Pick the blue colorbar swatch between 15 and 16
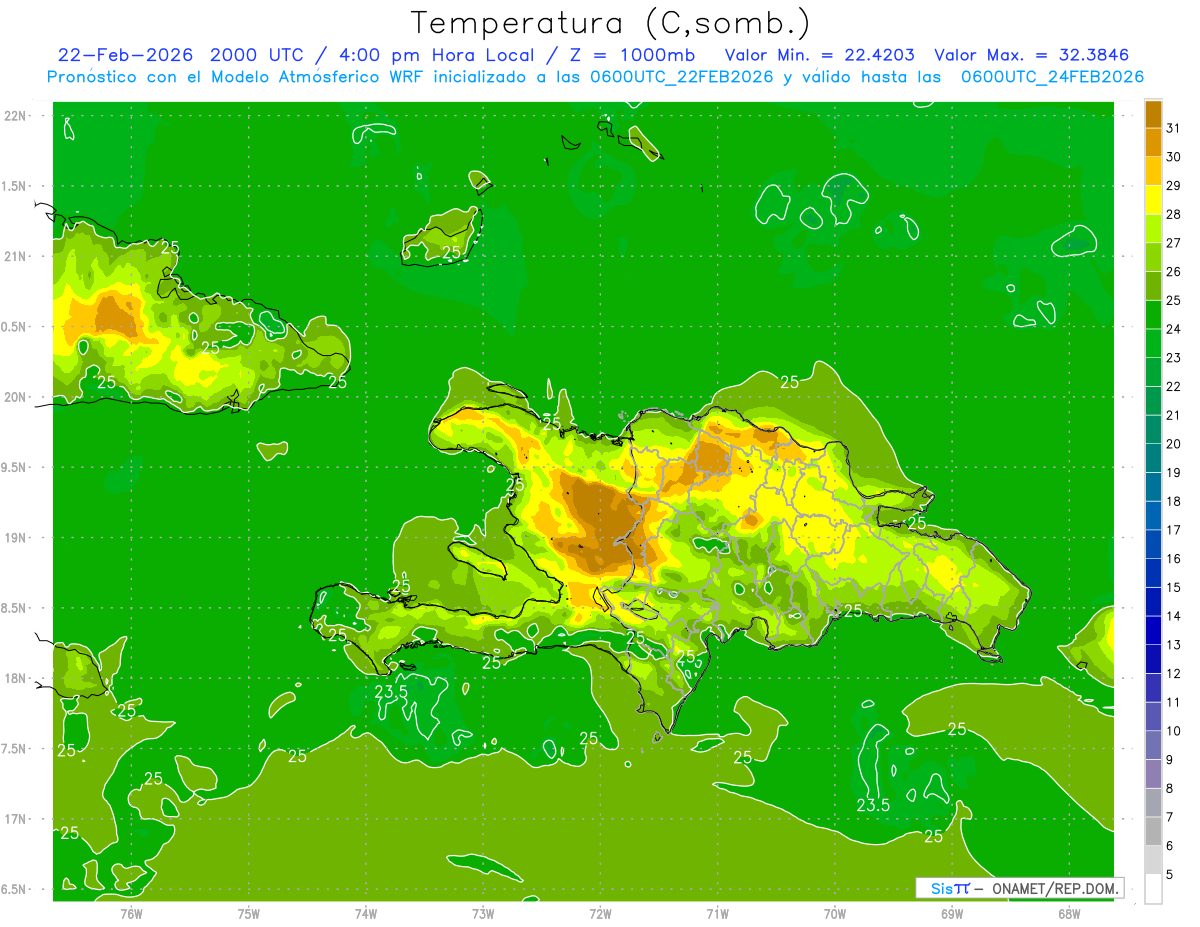Screen dimensions: 1200x927 [x=1153, y=573]
